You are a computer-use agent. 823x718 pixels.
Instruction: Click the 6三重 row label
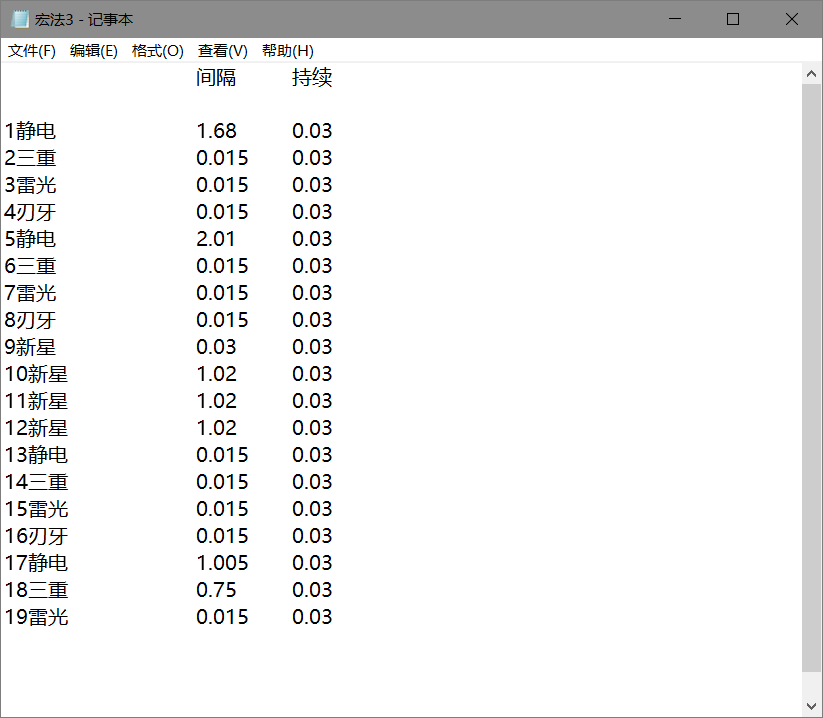[30, 266]
